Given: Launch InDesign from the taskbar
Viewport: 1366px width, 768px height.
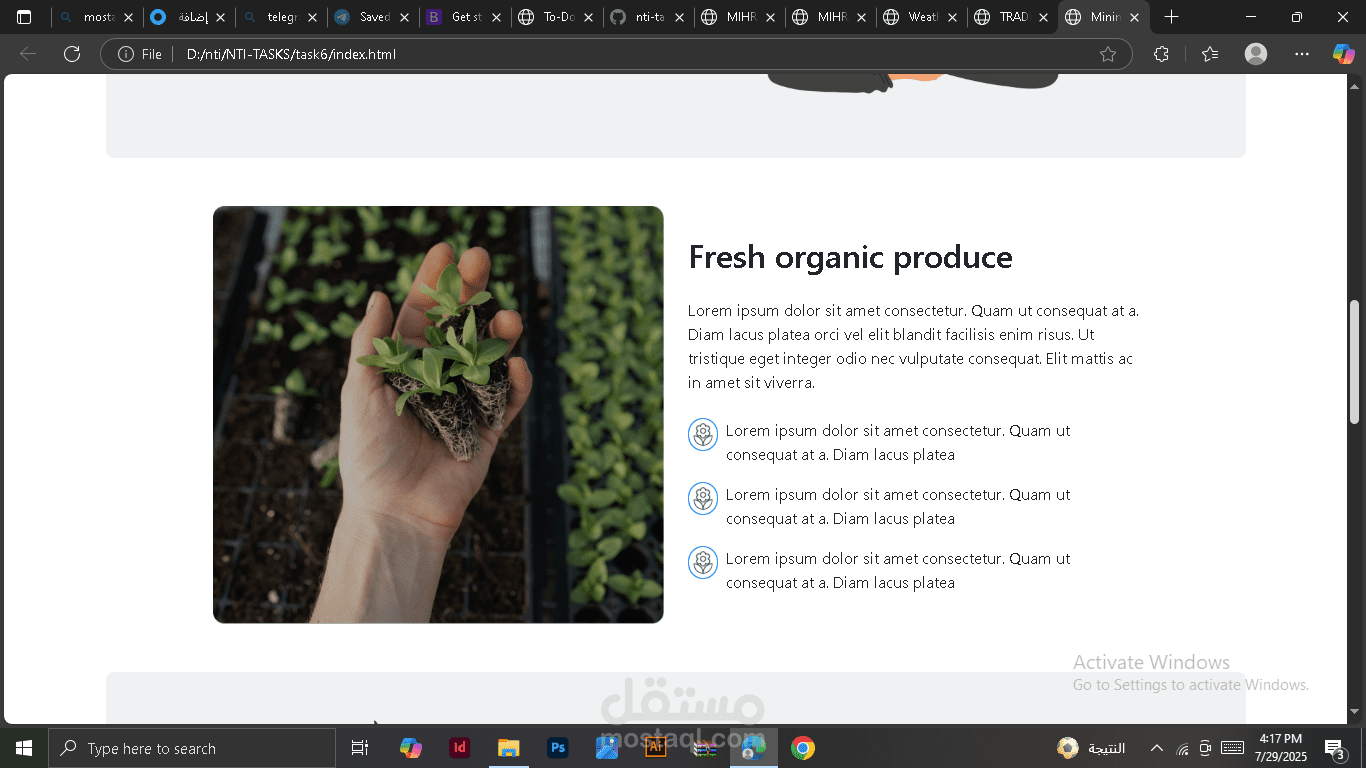Looking at the screenshot, I should point(460,748).
